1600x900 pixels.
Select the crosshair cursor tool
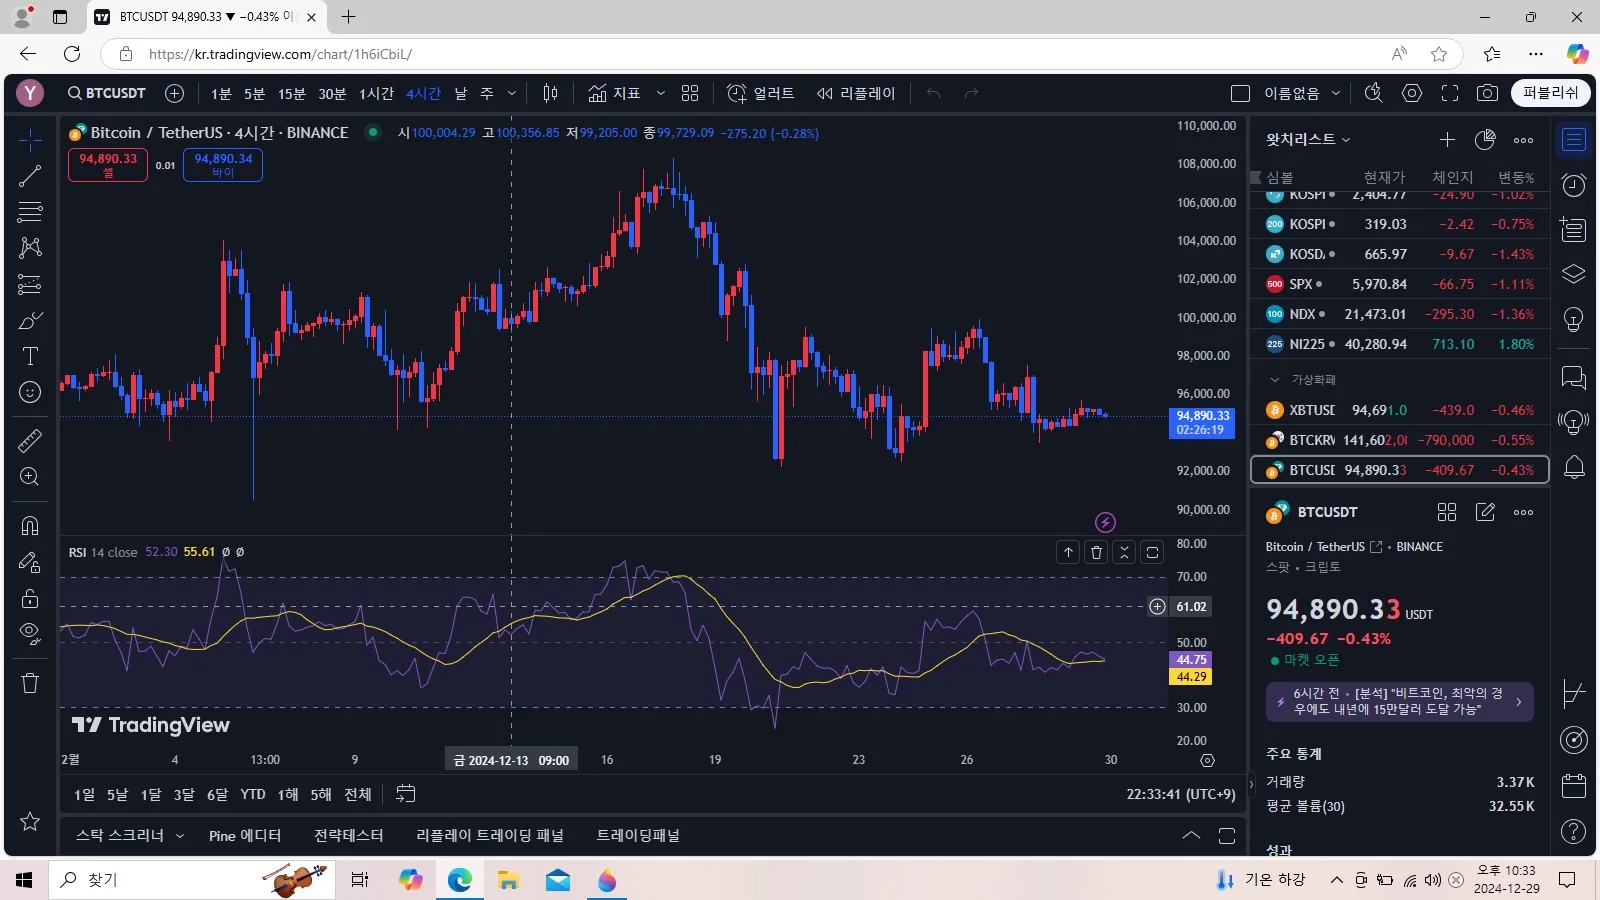30,140
